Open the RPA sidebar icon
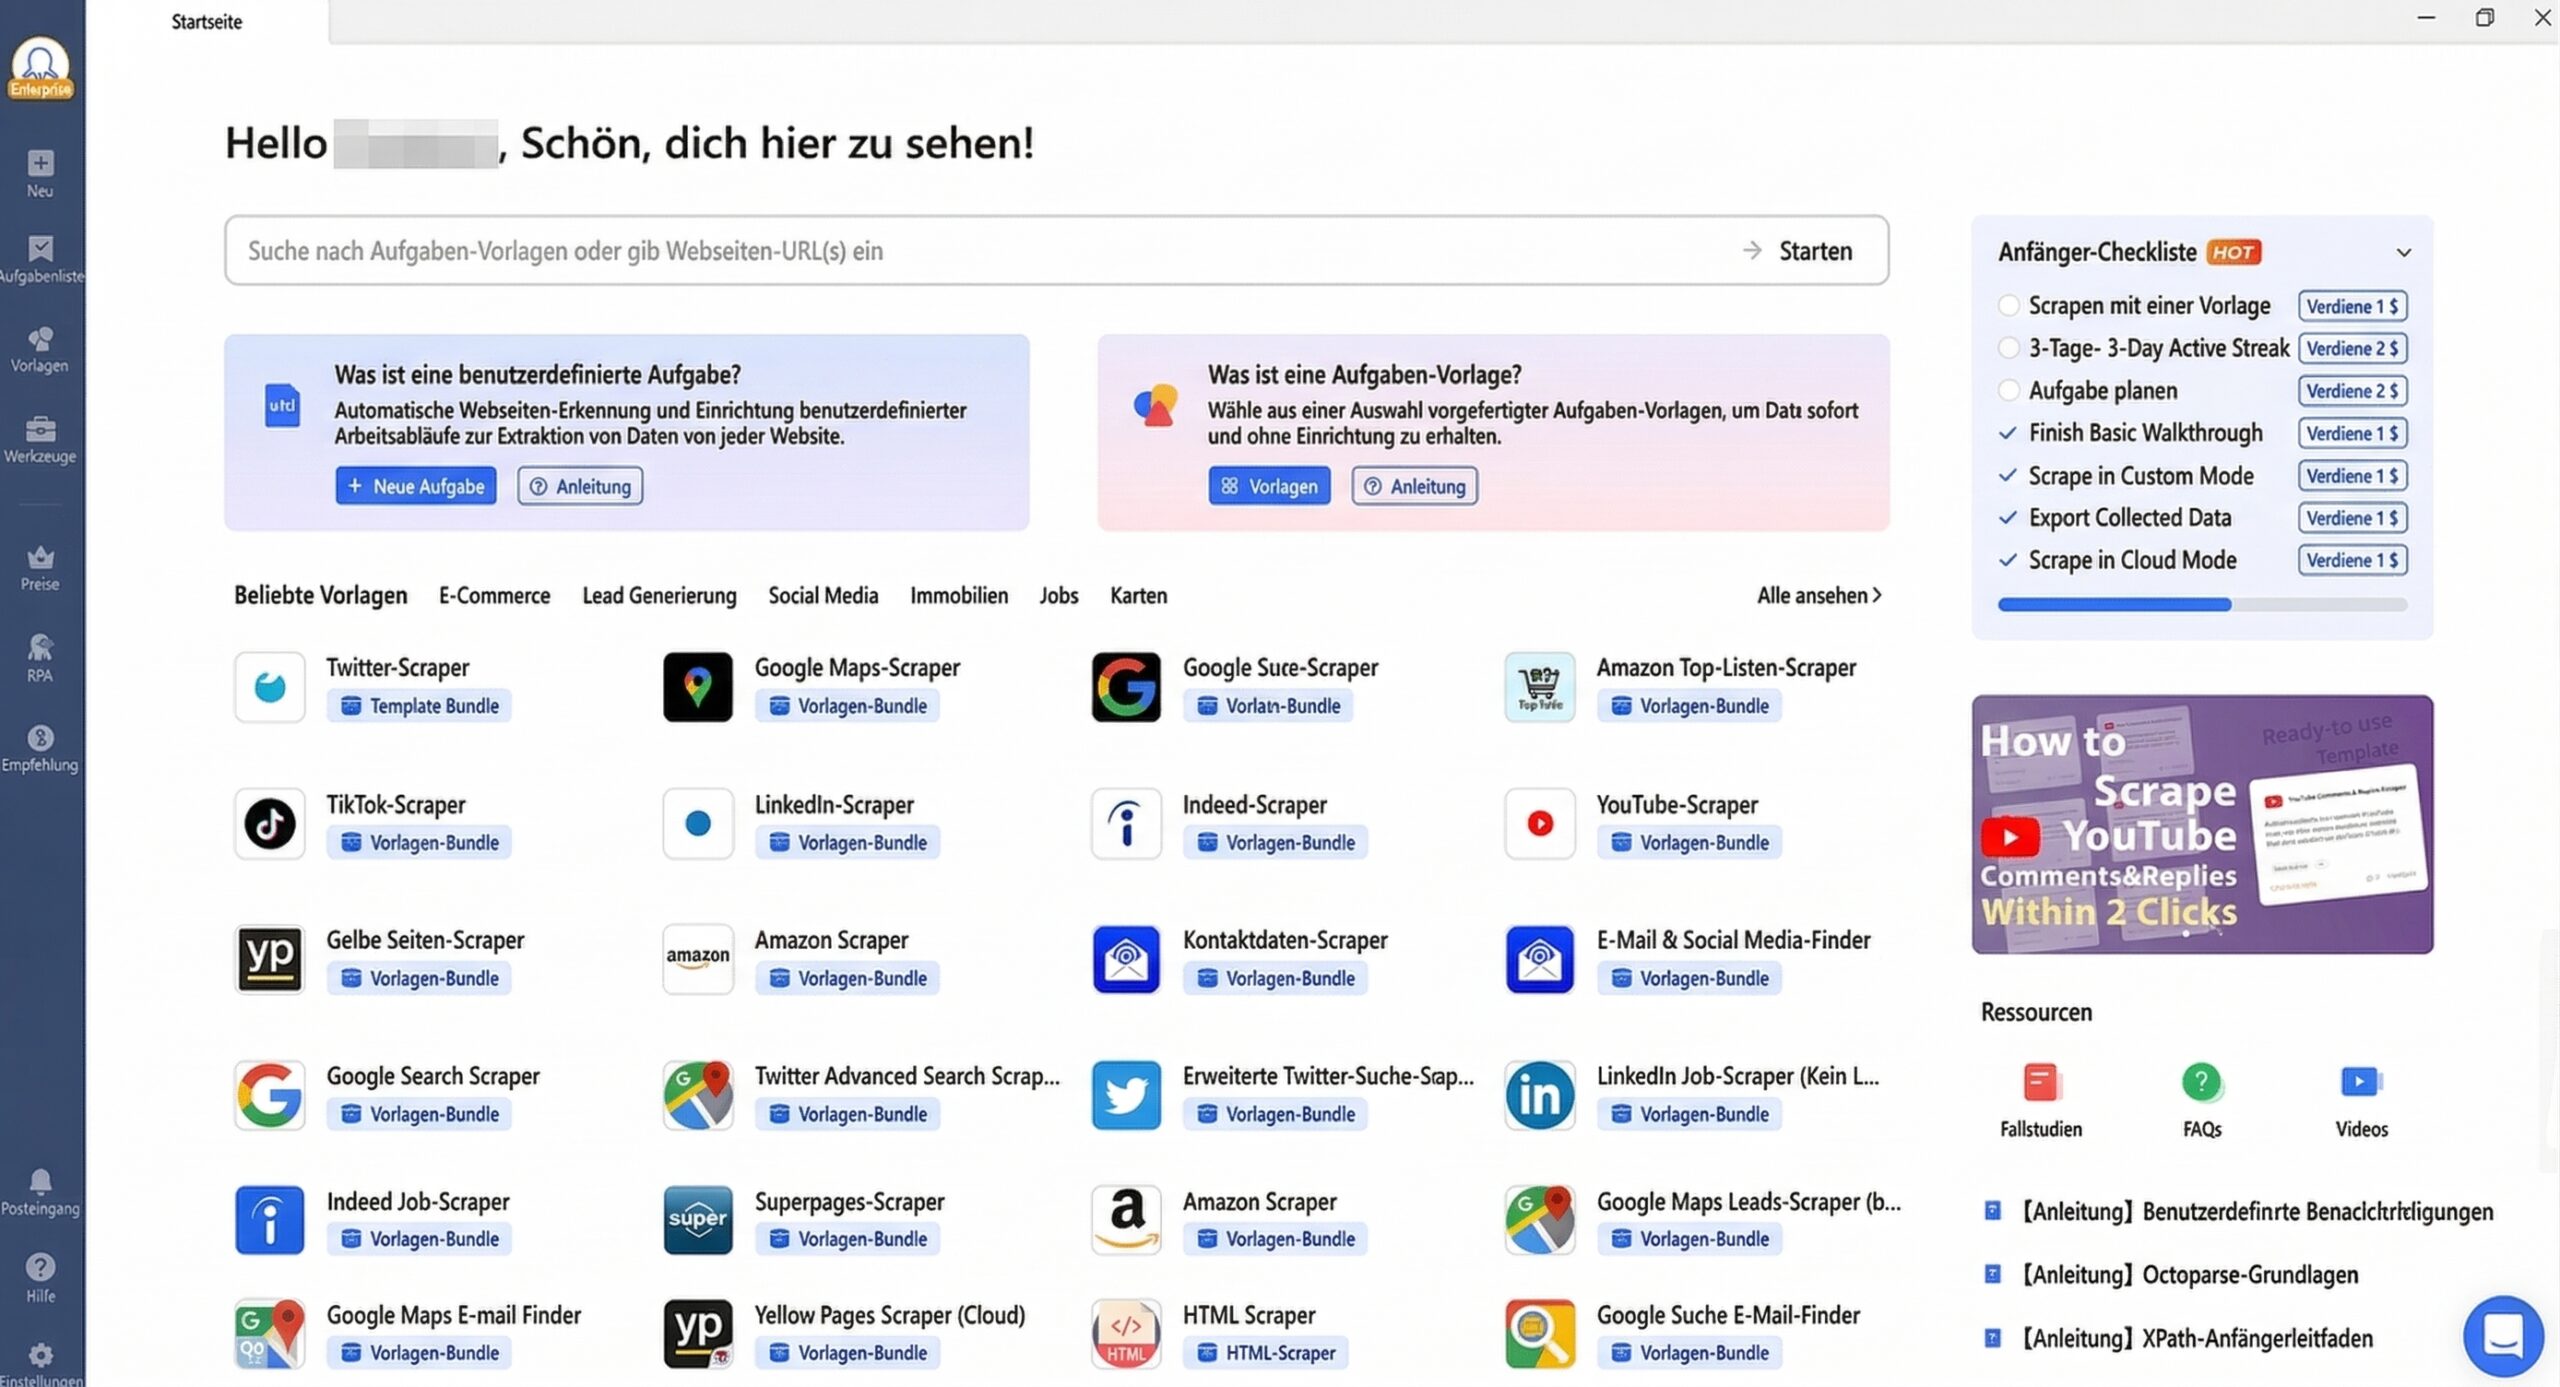The width and height of the screenshot is (2560, 1387). tap(40, 648)
